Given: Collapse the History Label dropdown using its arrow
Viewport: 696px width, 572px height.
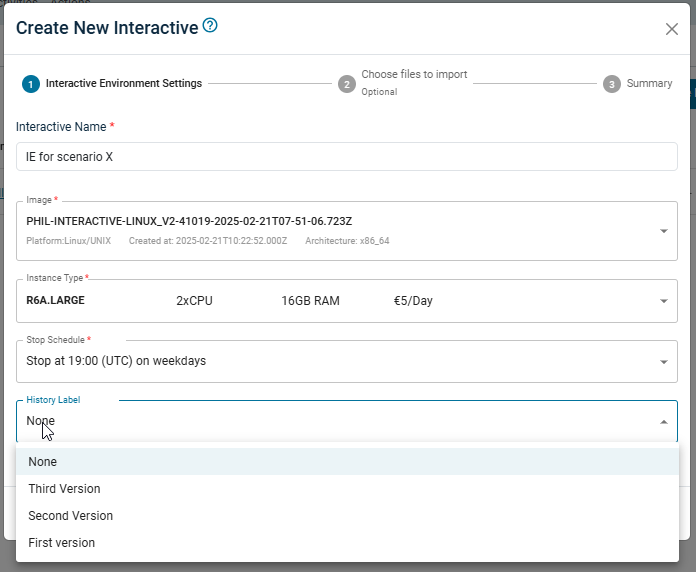Looking at the screenshot, I should (664, 422).
